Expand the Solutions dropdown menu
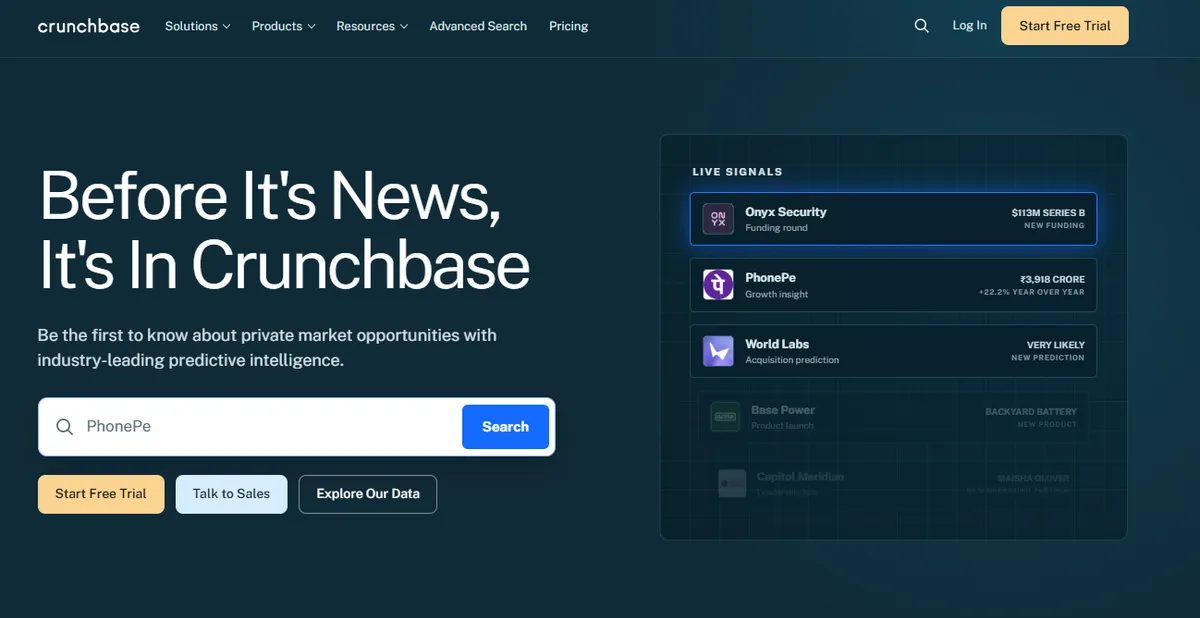 [198, 26]
